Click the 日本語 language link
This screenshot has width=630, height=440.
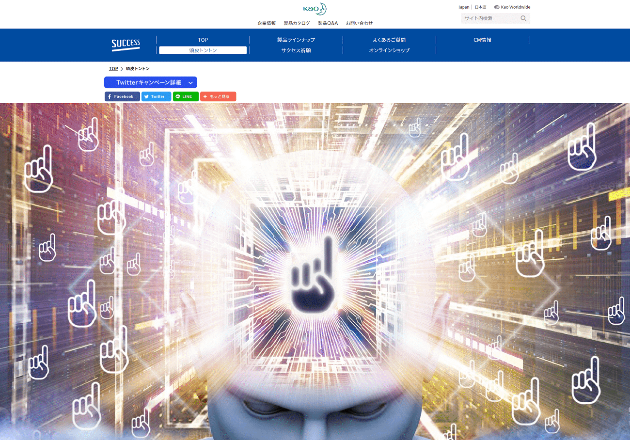480,6
